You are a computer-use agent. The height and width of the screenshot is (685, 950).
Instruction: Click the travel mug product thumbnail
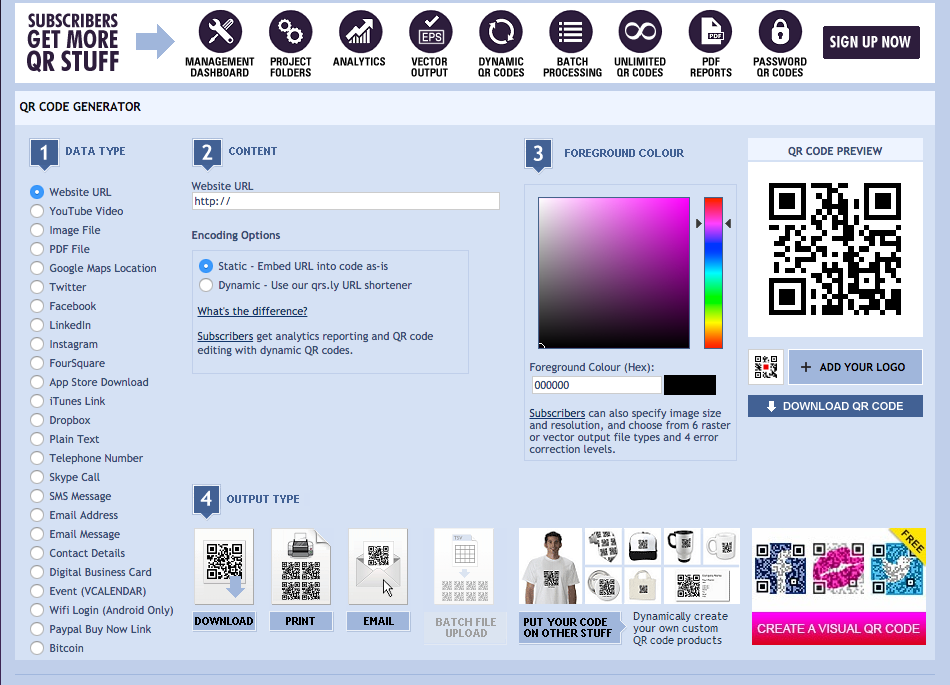click(682, 546)
